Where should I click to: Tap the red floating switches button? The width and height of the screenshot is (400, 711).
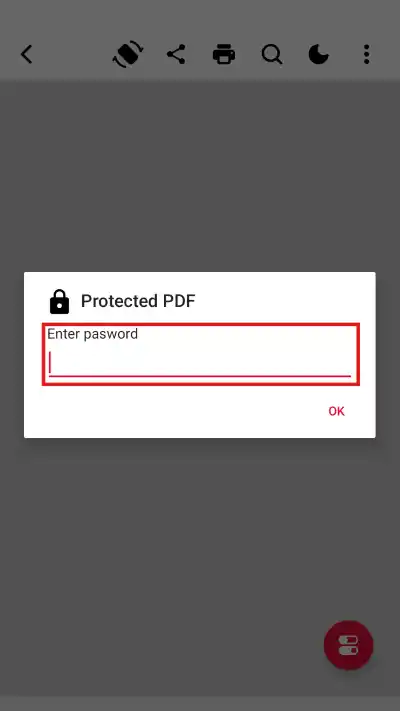click(x=348, y=645)
